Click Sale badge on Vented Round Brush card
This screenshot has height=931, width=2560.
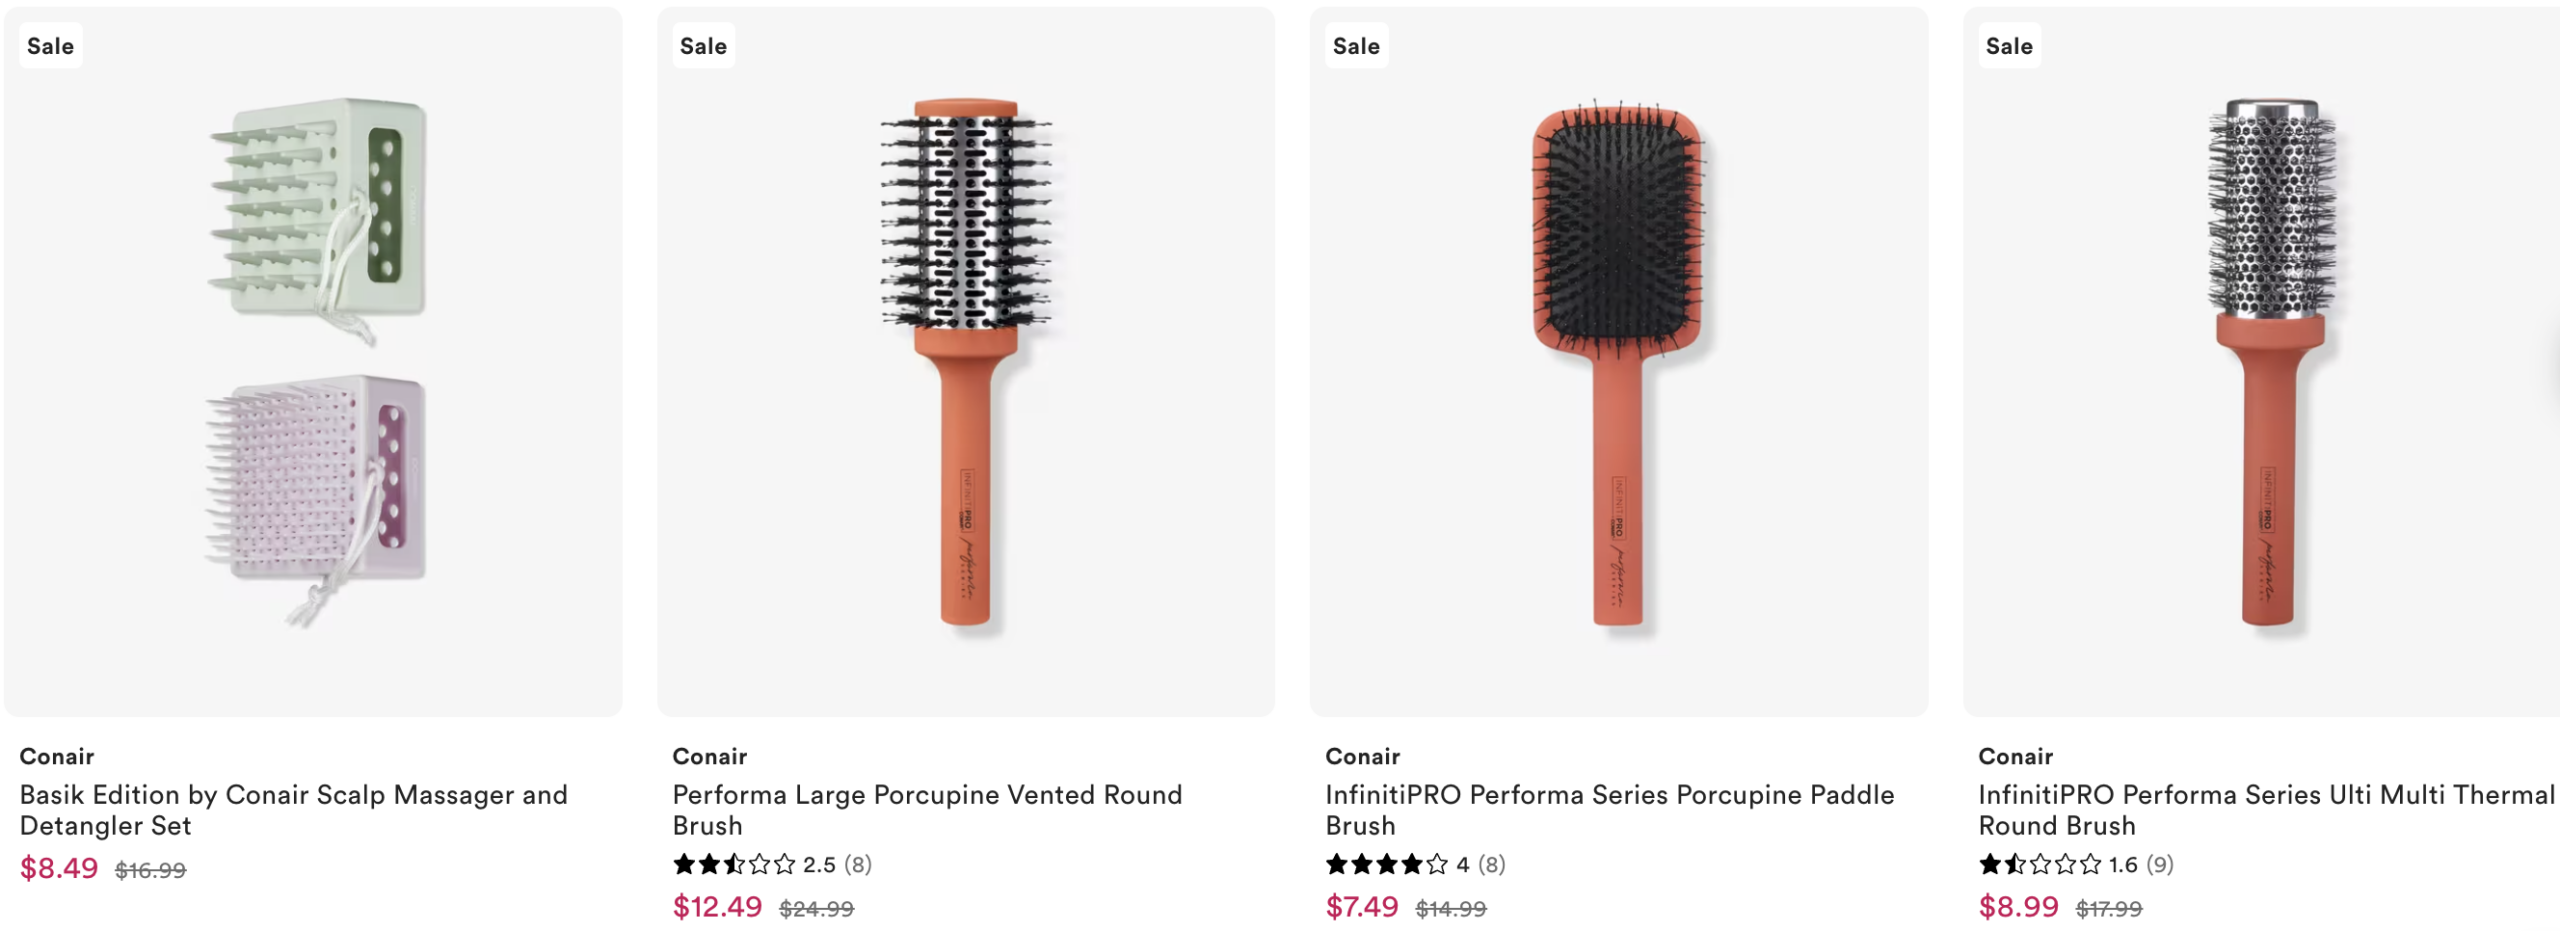(703, 46)
